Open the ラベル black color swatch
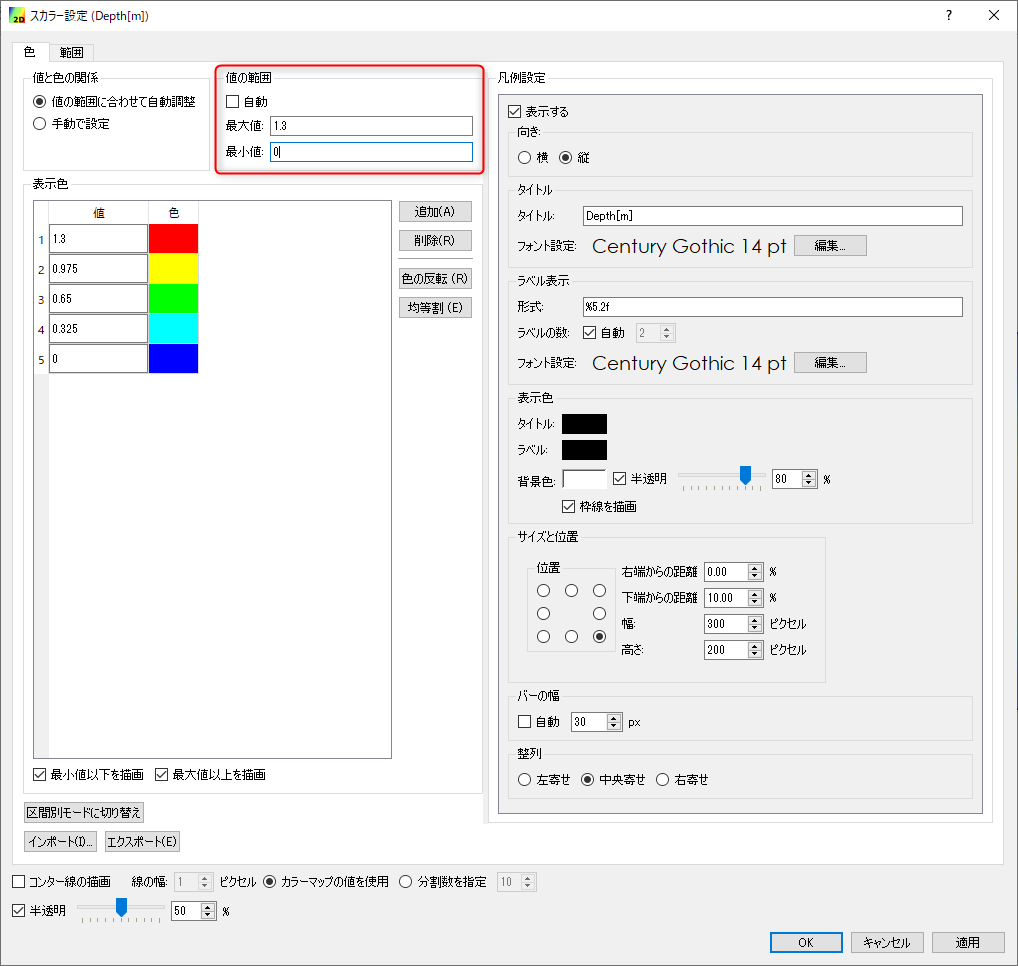This screenshot has height=966, width=1018. (x=584, y=450)
